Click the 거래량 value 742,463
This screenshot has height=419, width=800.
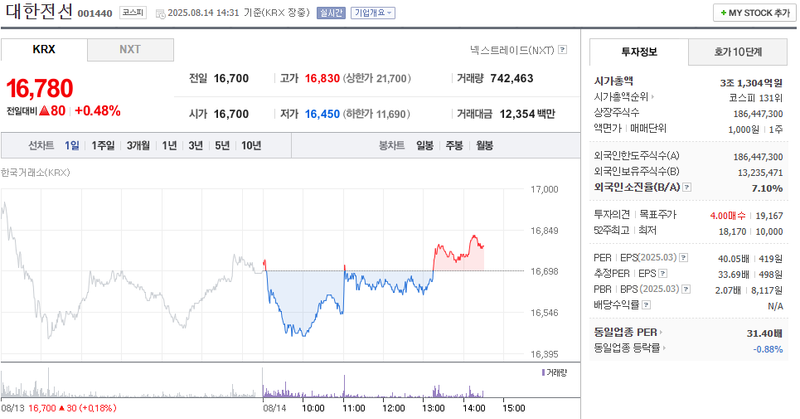[x=512, y=79]
